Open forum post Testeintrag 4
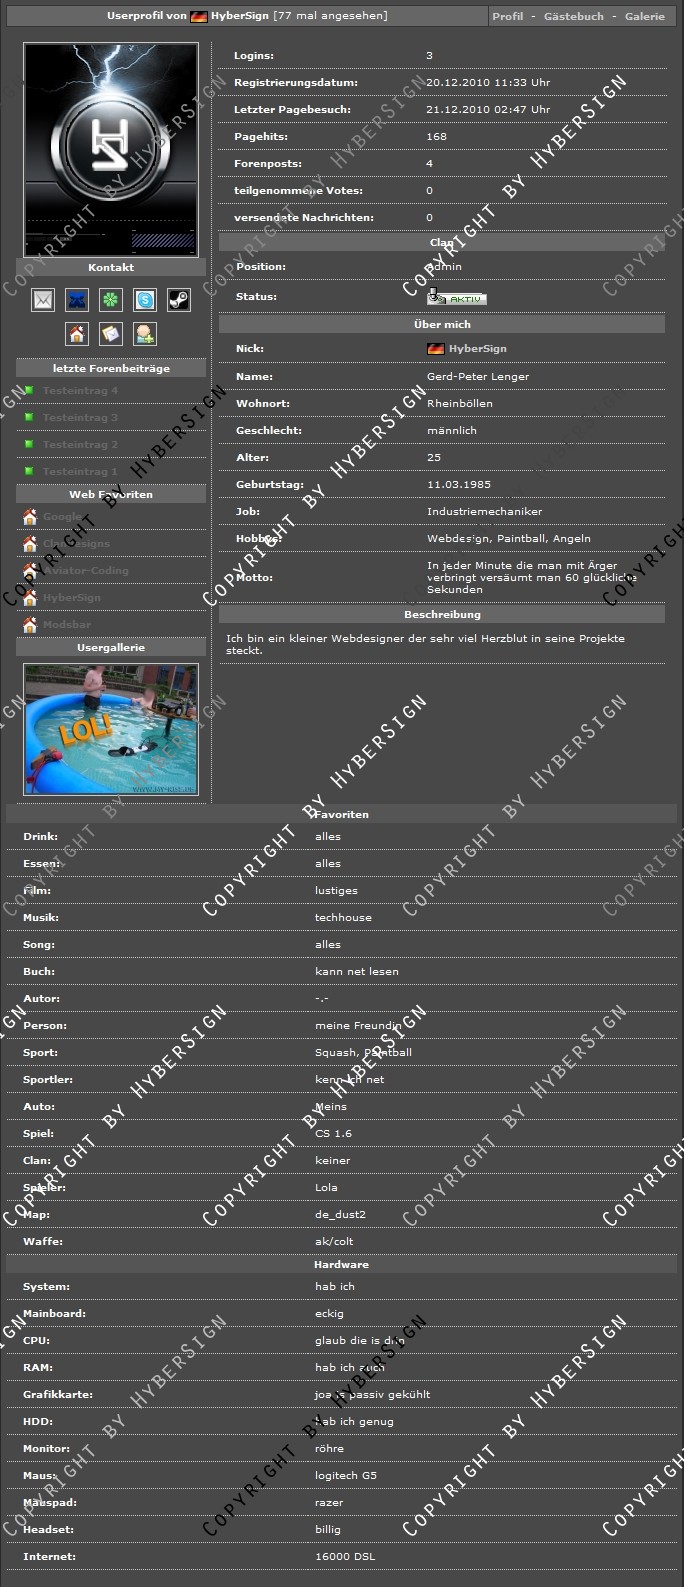684x1587 pixels. (x=80, y=391)
